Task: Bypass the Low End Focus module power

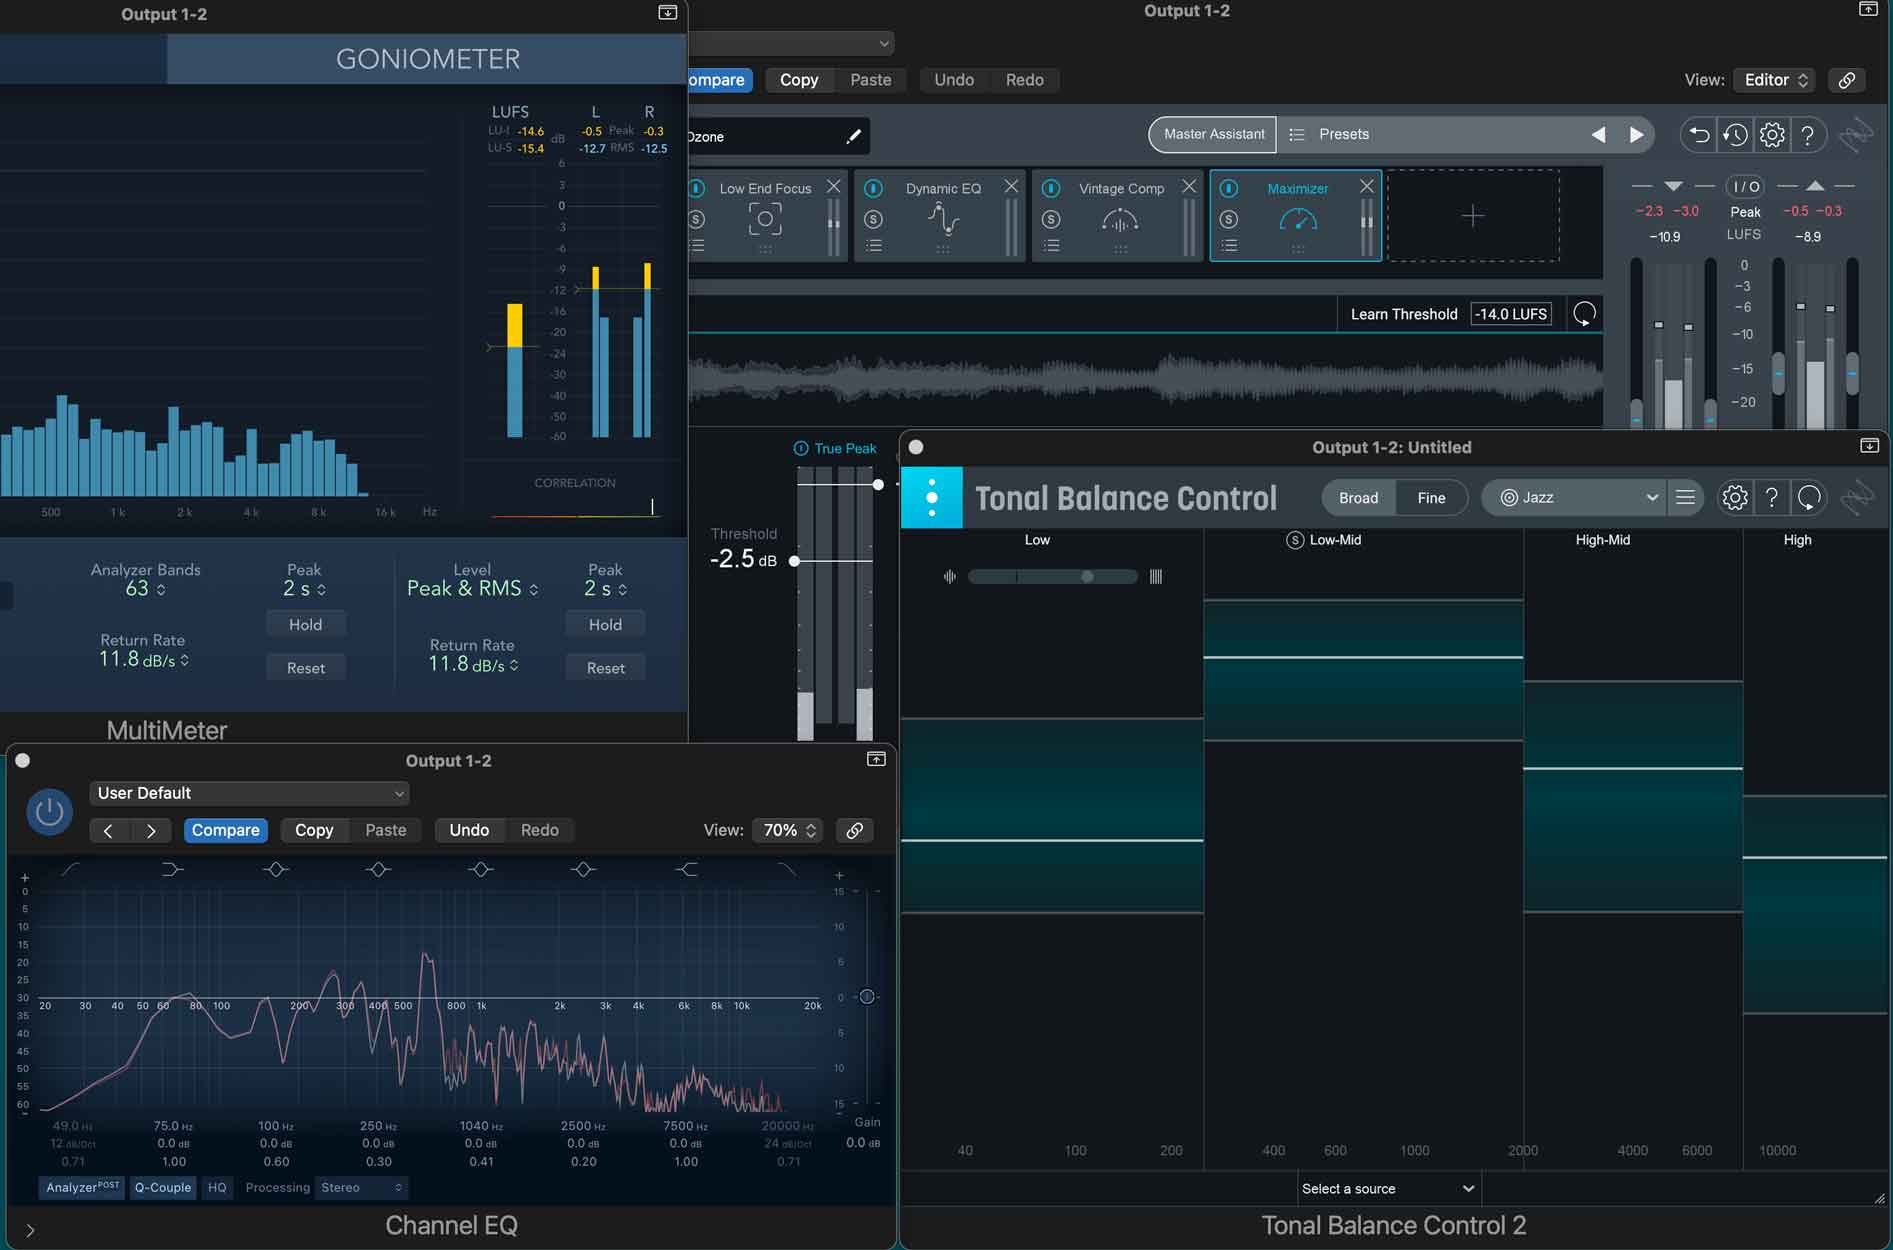Action: pos(697,188)
